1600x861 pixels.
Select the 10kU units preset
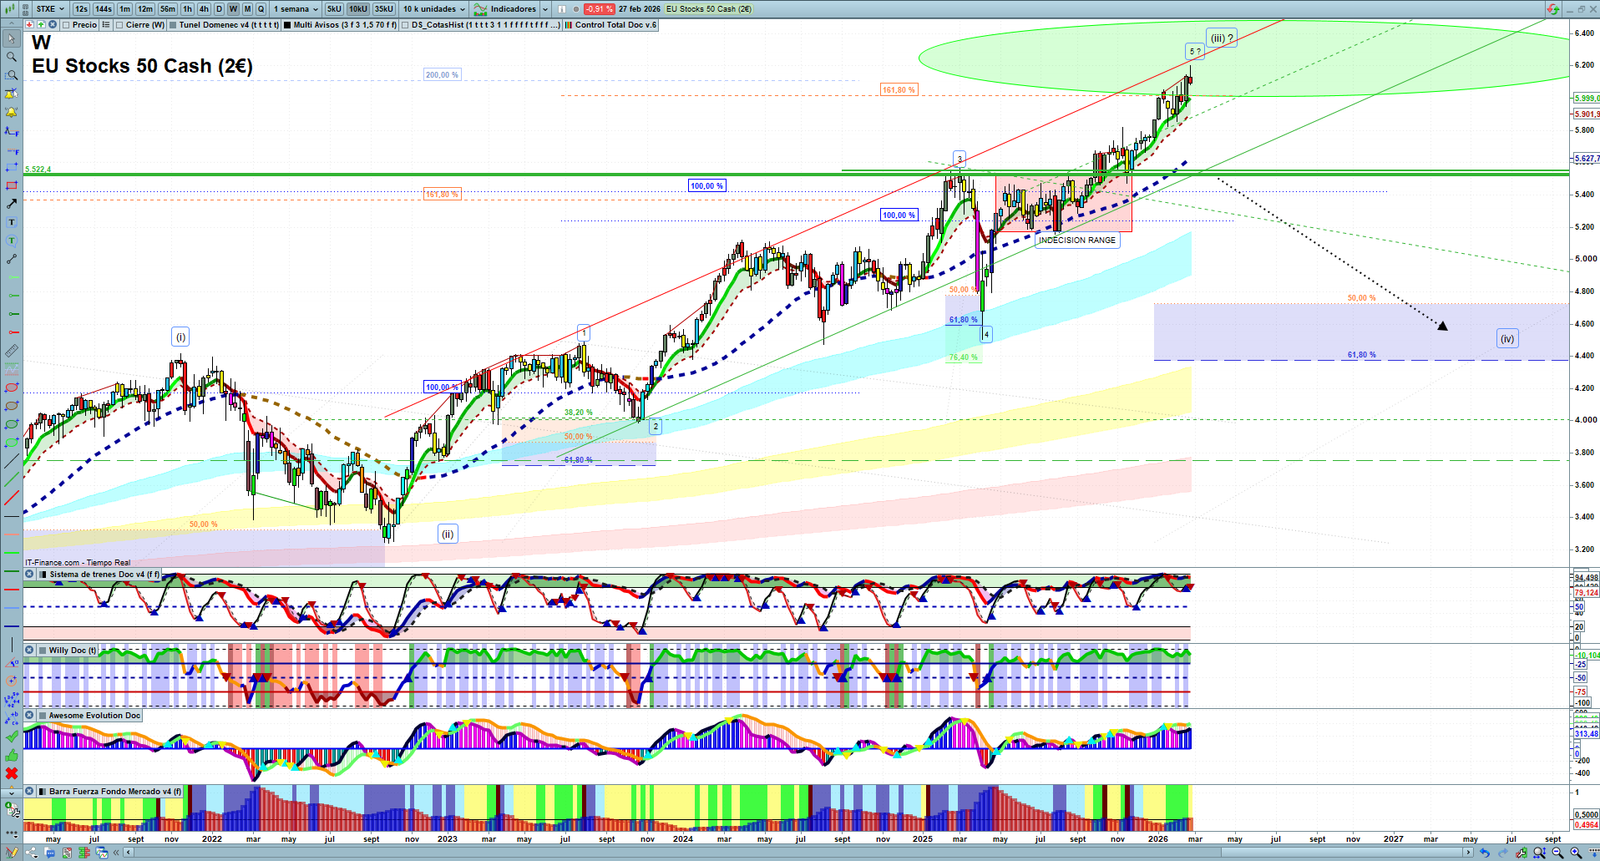[358, 9]
